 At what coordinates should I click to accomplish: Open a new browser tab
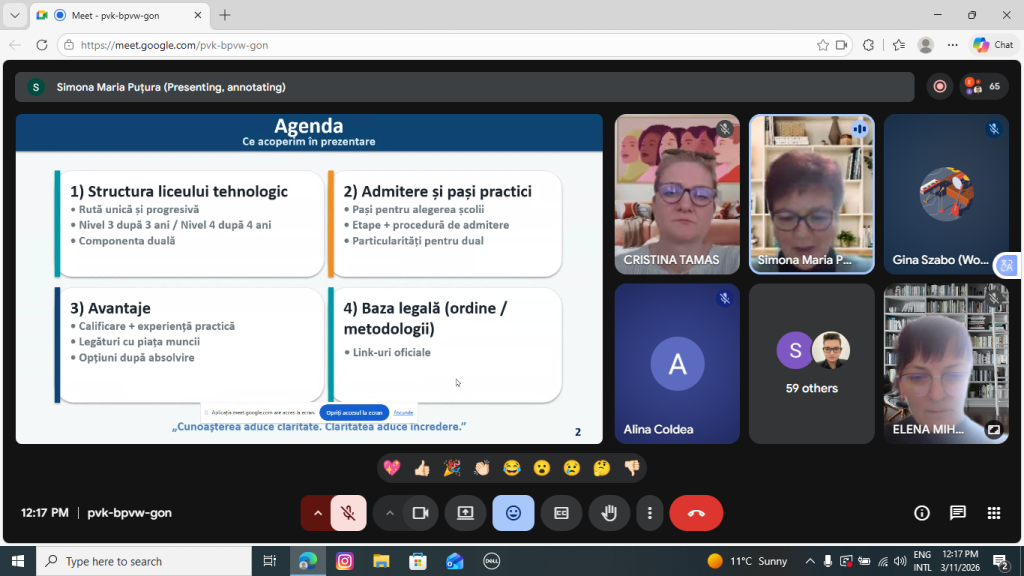point(225,15)
